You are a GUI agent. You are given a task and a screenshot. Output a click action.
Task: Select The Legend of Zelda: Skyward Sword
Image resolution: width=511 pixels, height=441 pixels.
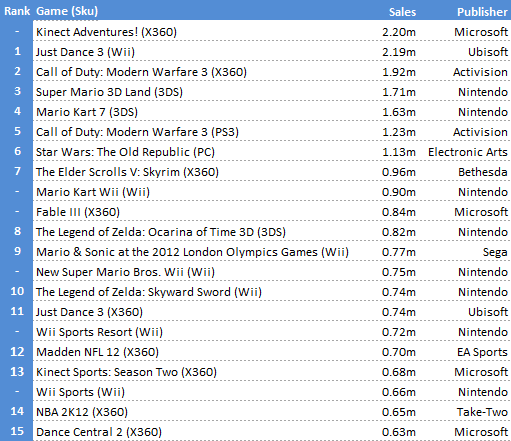(149, 292)
